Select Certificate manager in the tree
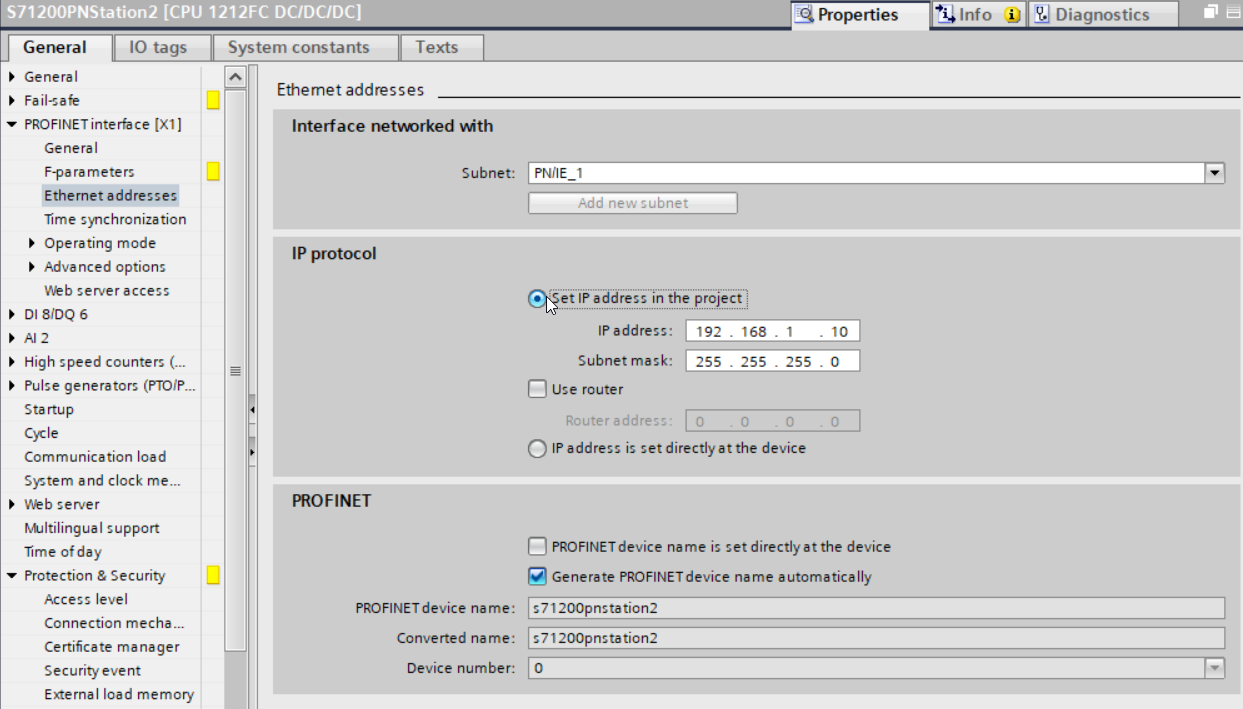Screen dimensions: 1243x709 pos(112,647)
